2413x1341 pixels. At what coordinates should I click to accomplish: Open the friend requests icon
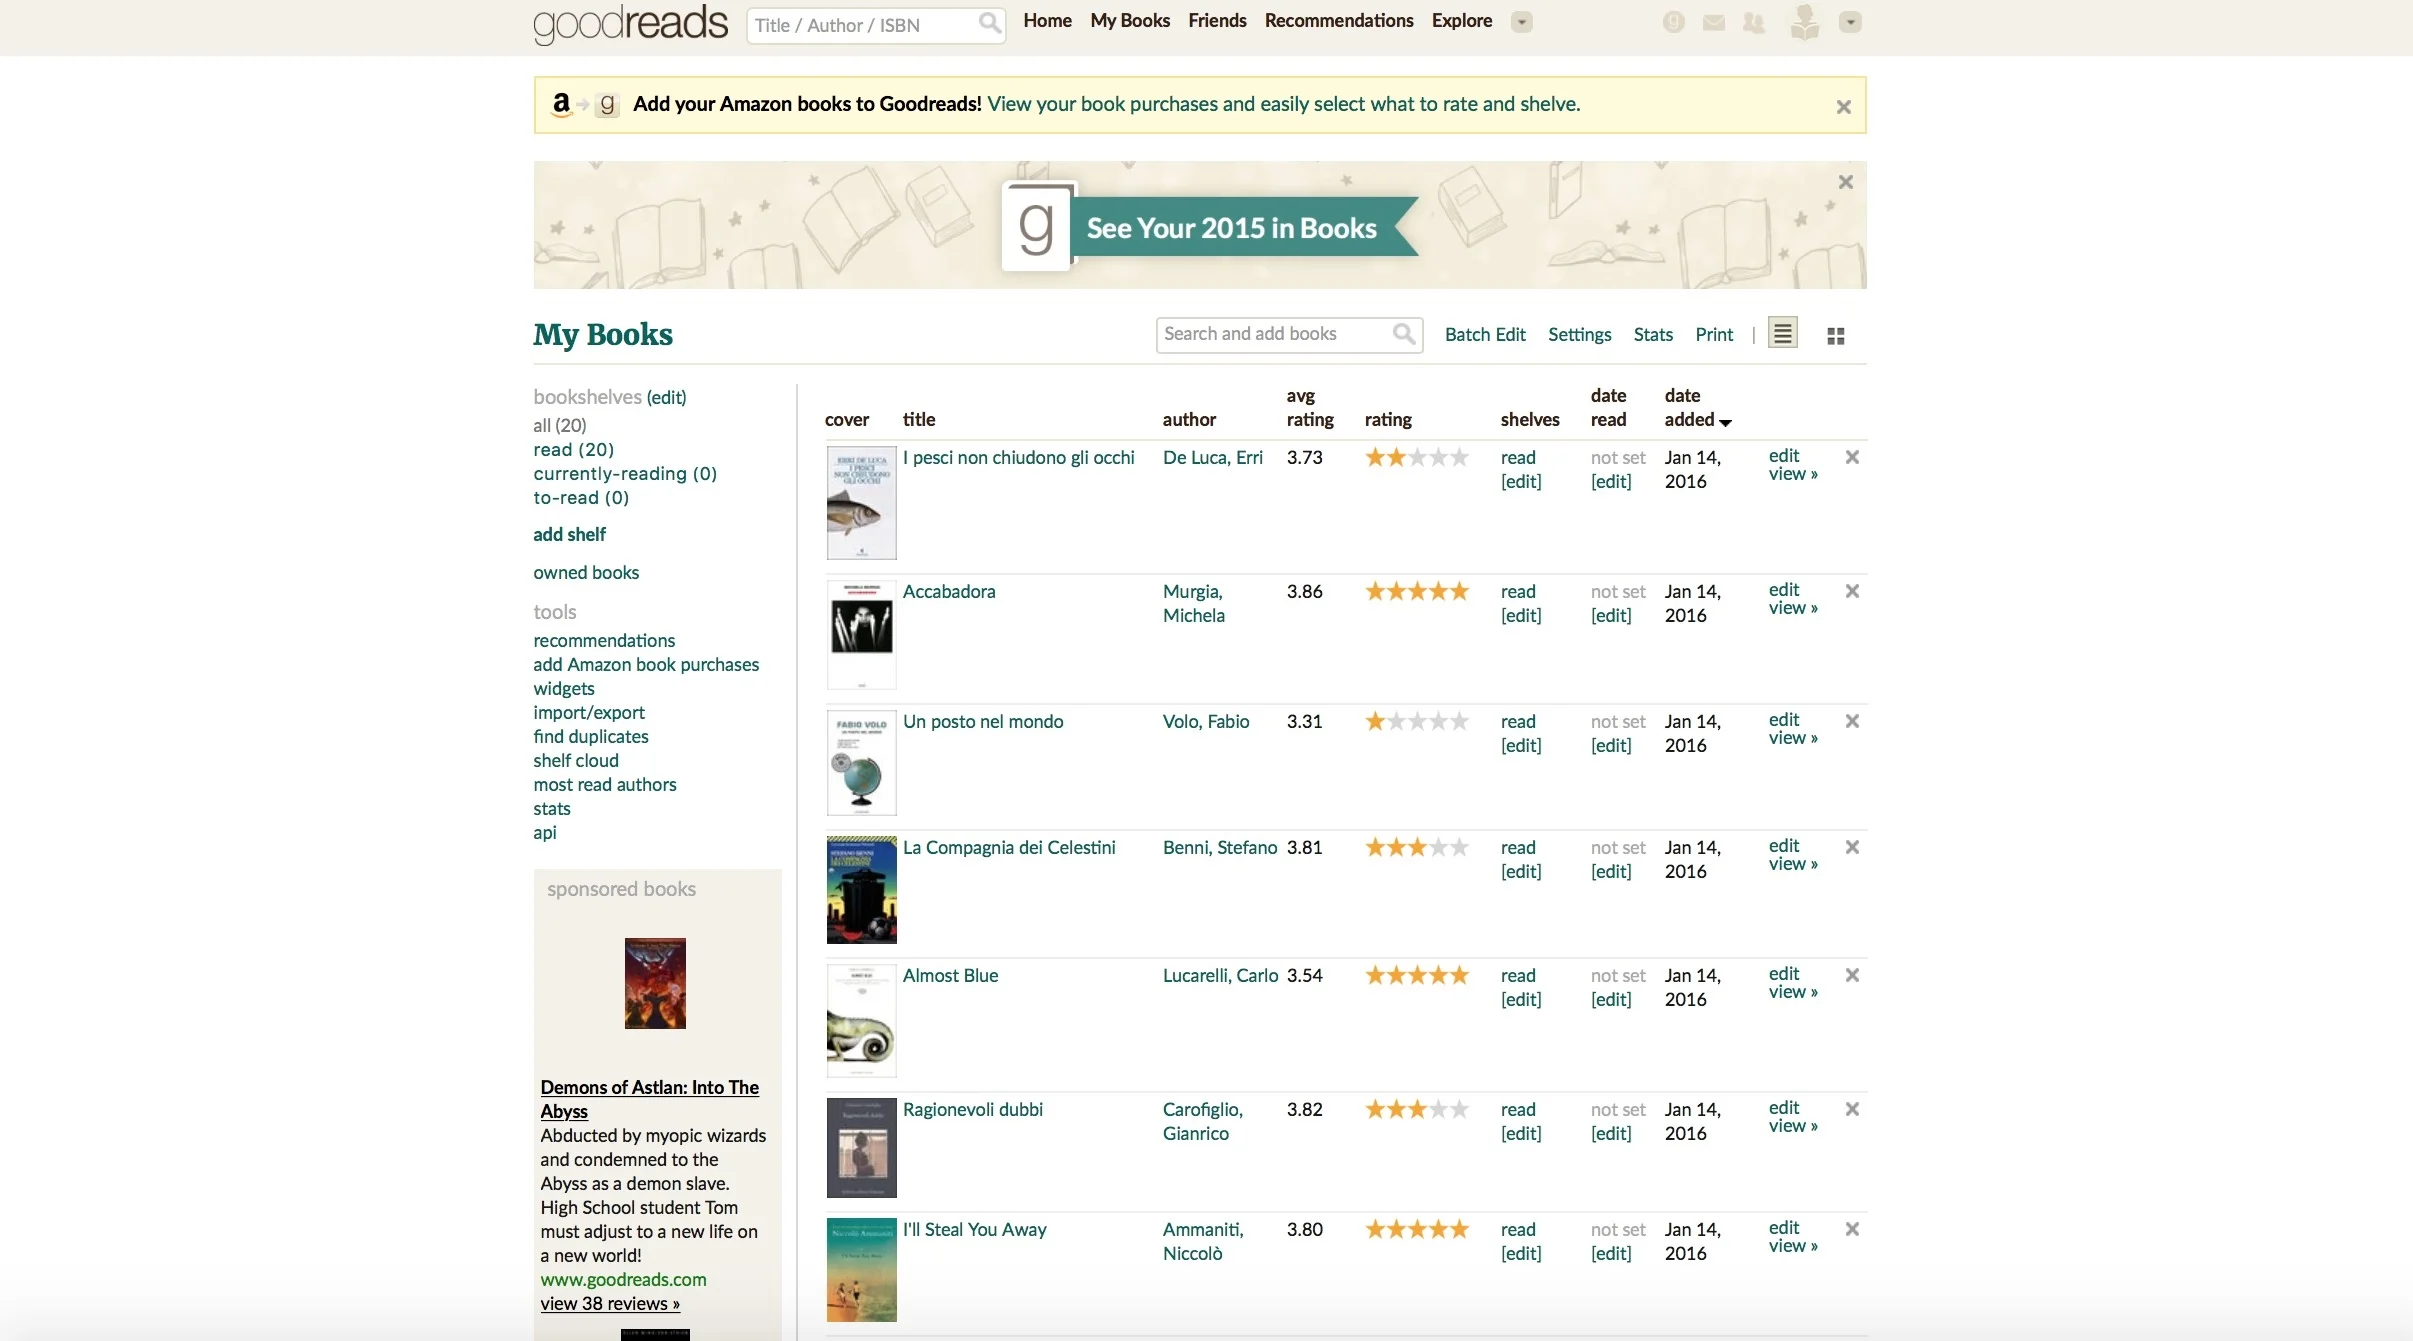1754,22
